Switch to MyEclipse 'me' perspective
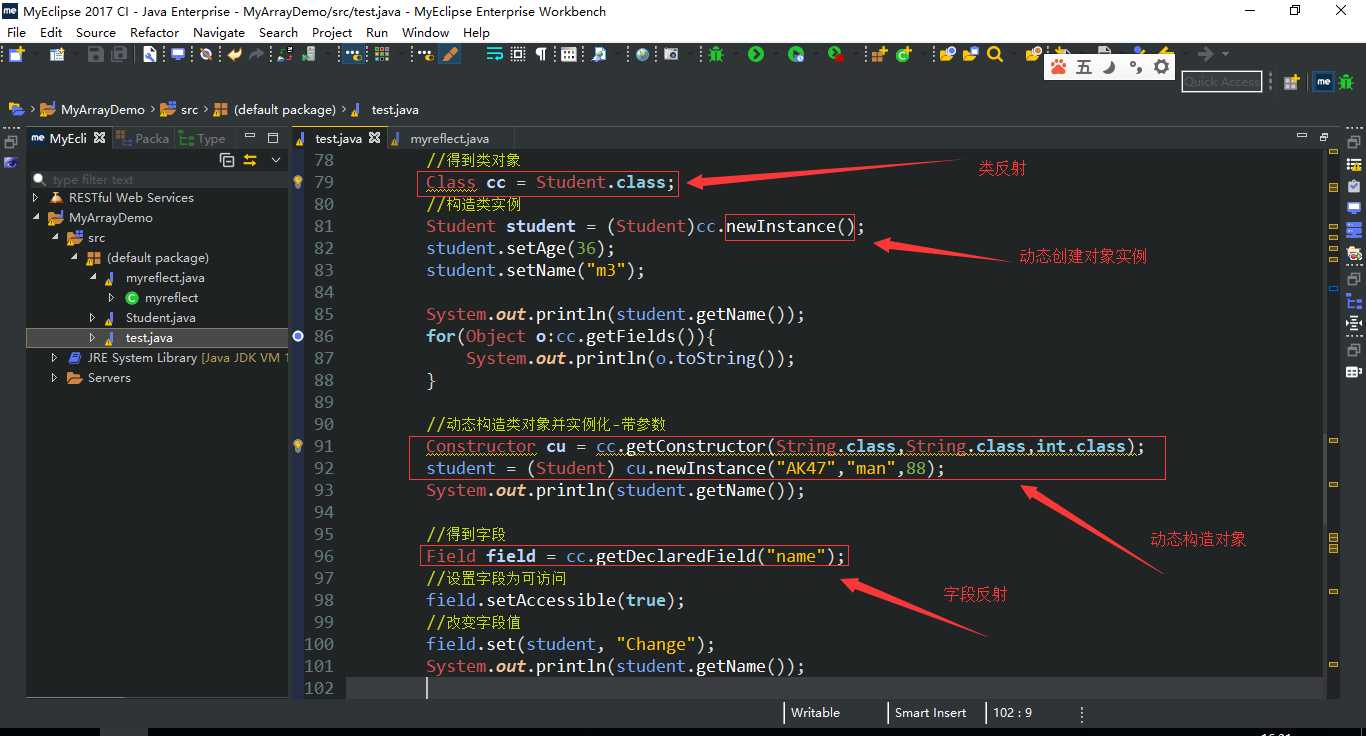The height and width of the screenshot is (736, 1366). pyautogui.click(x=1323, y=82)
